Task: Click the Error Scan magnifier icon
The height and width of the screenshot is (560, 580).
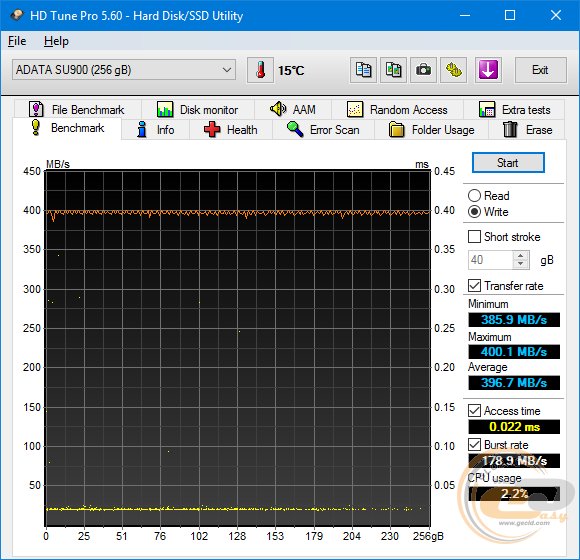Action: pos(295,129)
